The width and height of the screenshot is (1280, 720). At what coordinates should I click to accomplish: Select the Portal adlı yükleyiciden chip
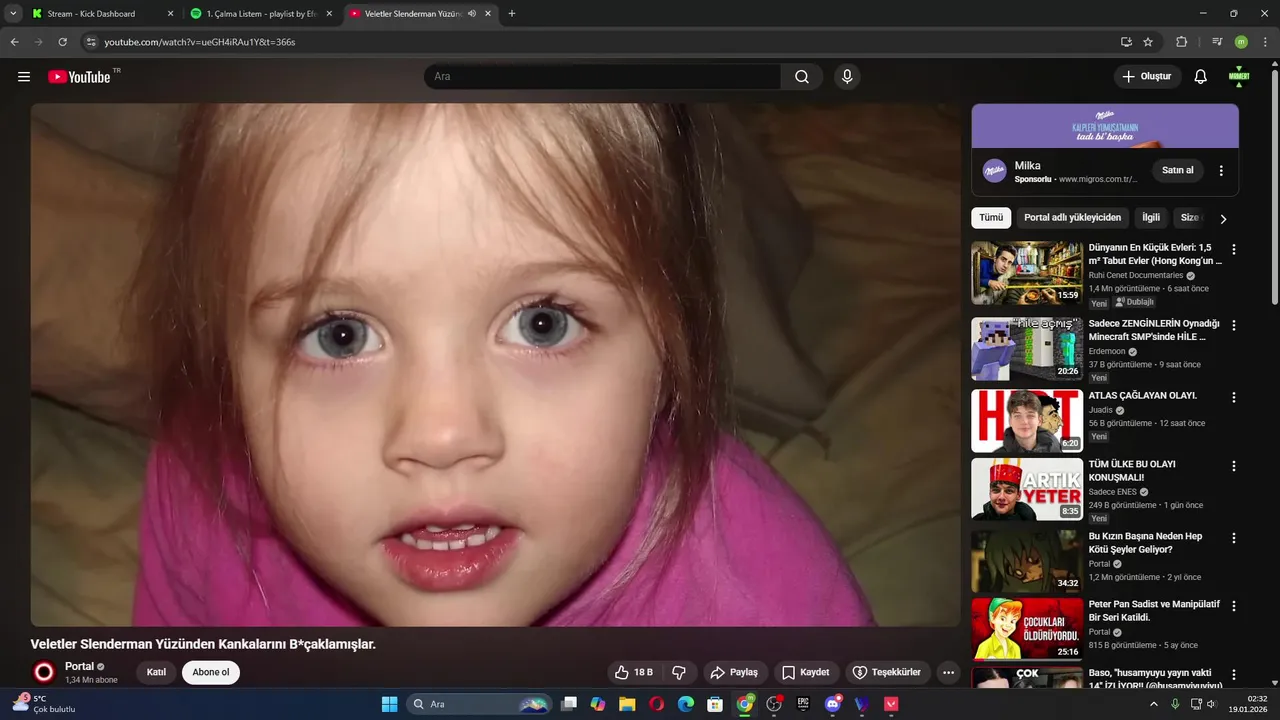[1073, 217]
